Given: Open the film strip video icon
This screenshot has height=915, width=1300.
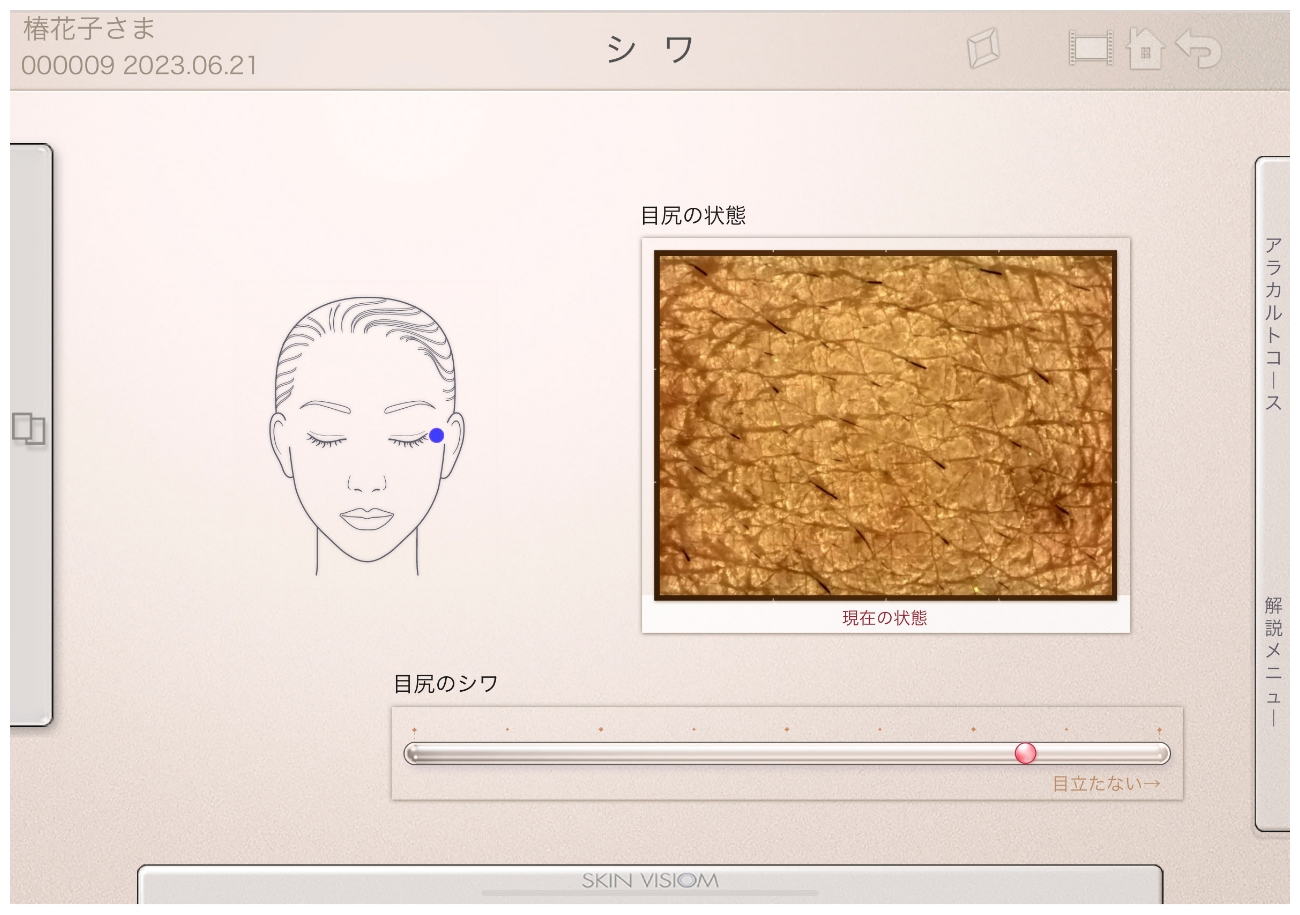Looking at the screenshot, I should (1090, 49).
